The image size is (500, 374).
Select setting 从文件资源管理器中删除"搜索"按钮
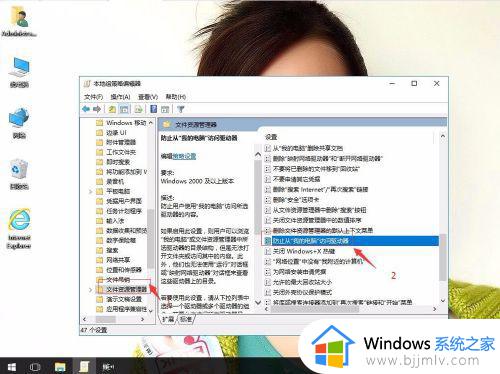[x=319, y=210]
